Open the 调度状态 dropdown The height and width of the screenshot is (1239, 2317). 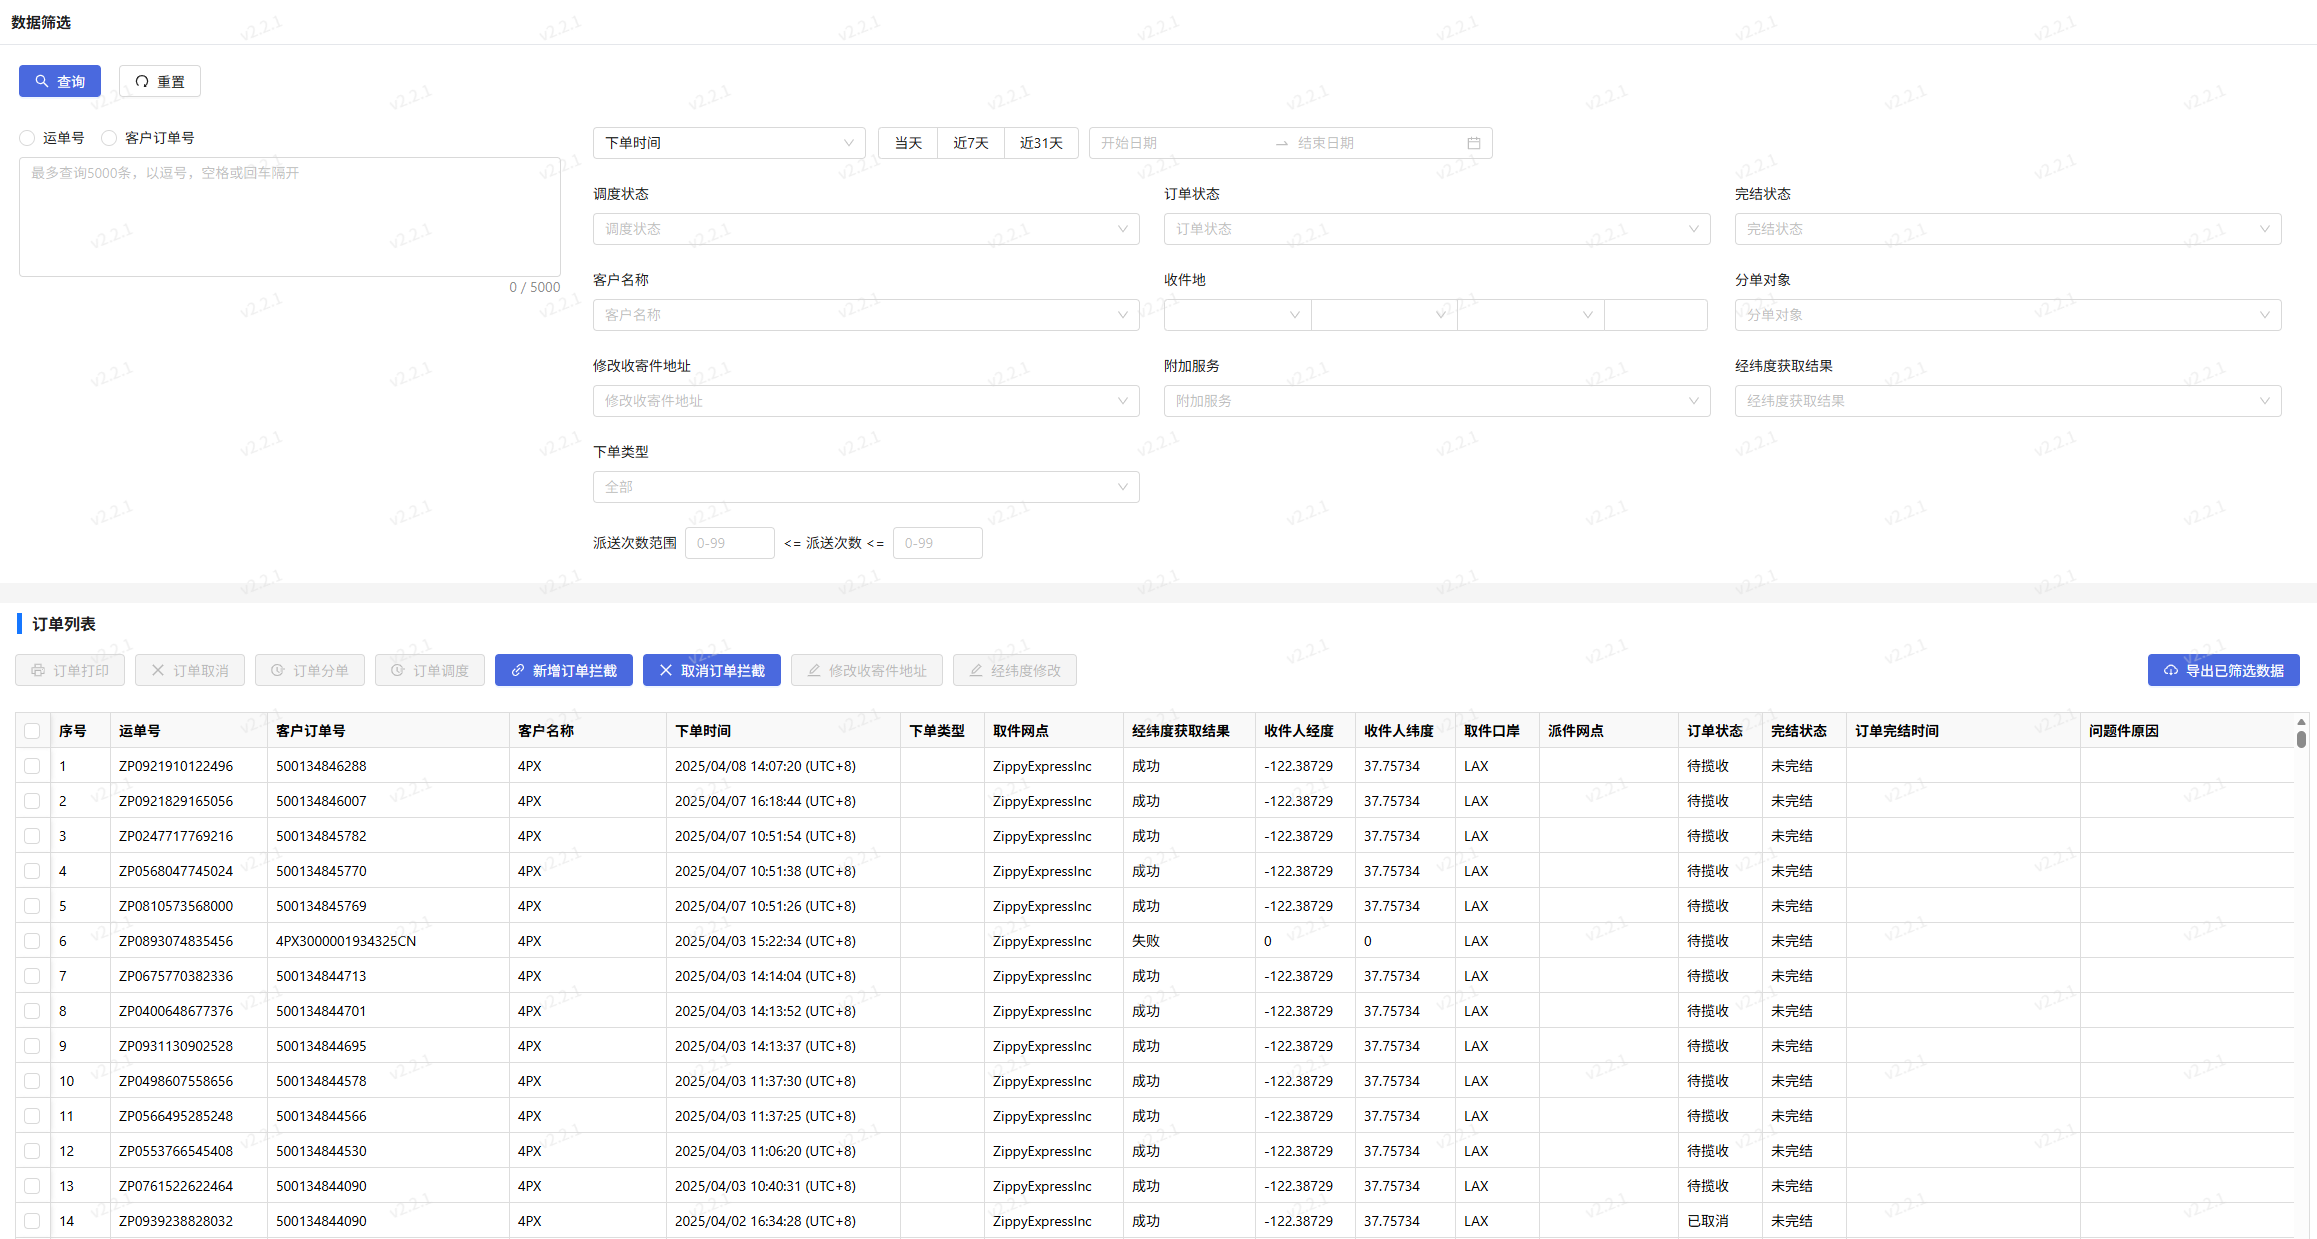pos(865,229)
